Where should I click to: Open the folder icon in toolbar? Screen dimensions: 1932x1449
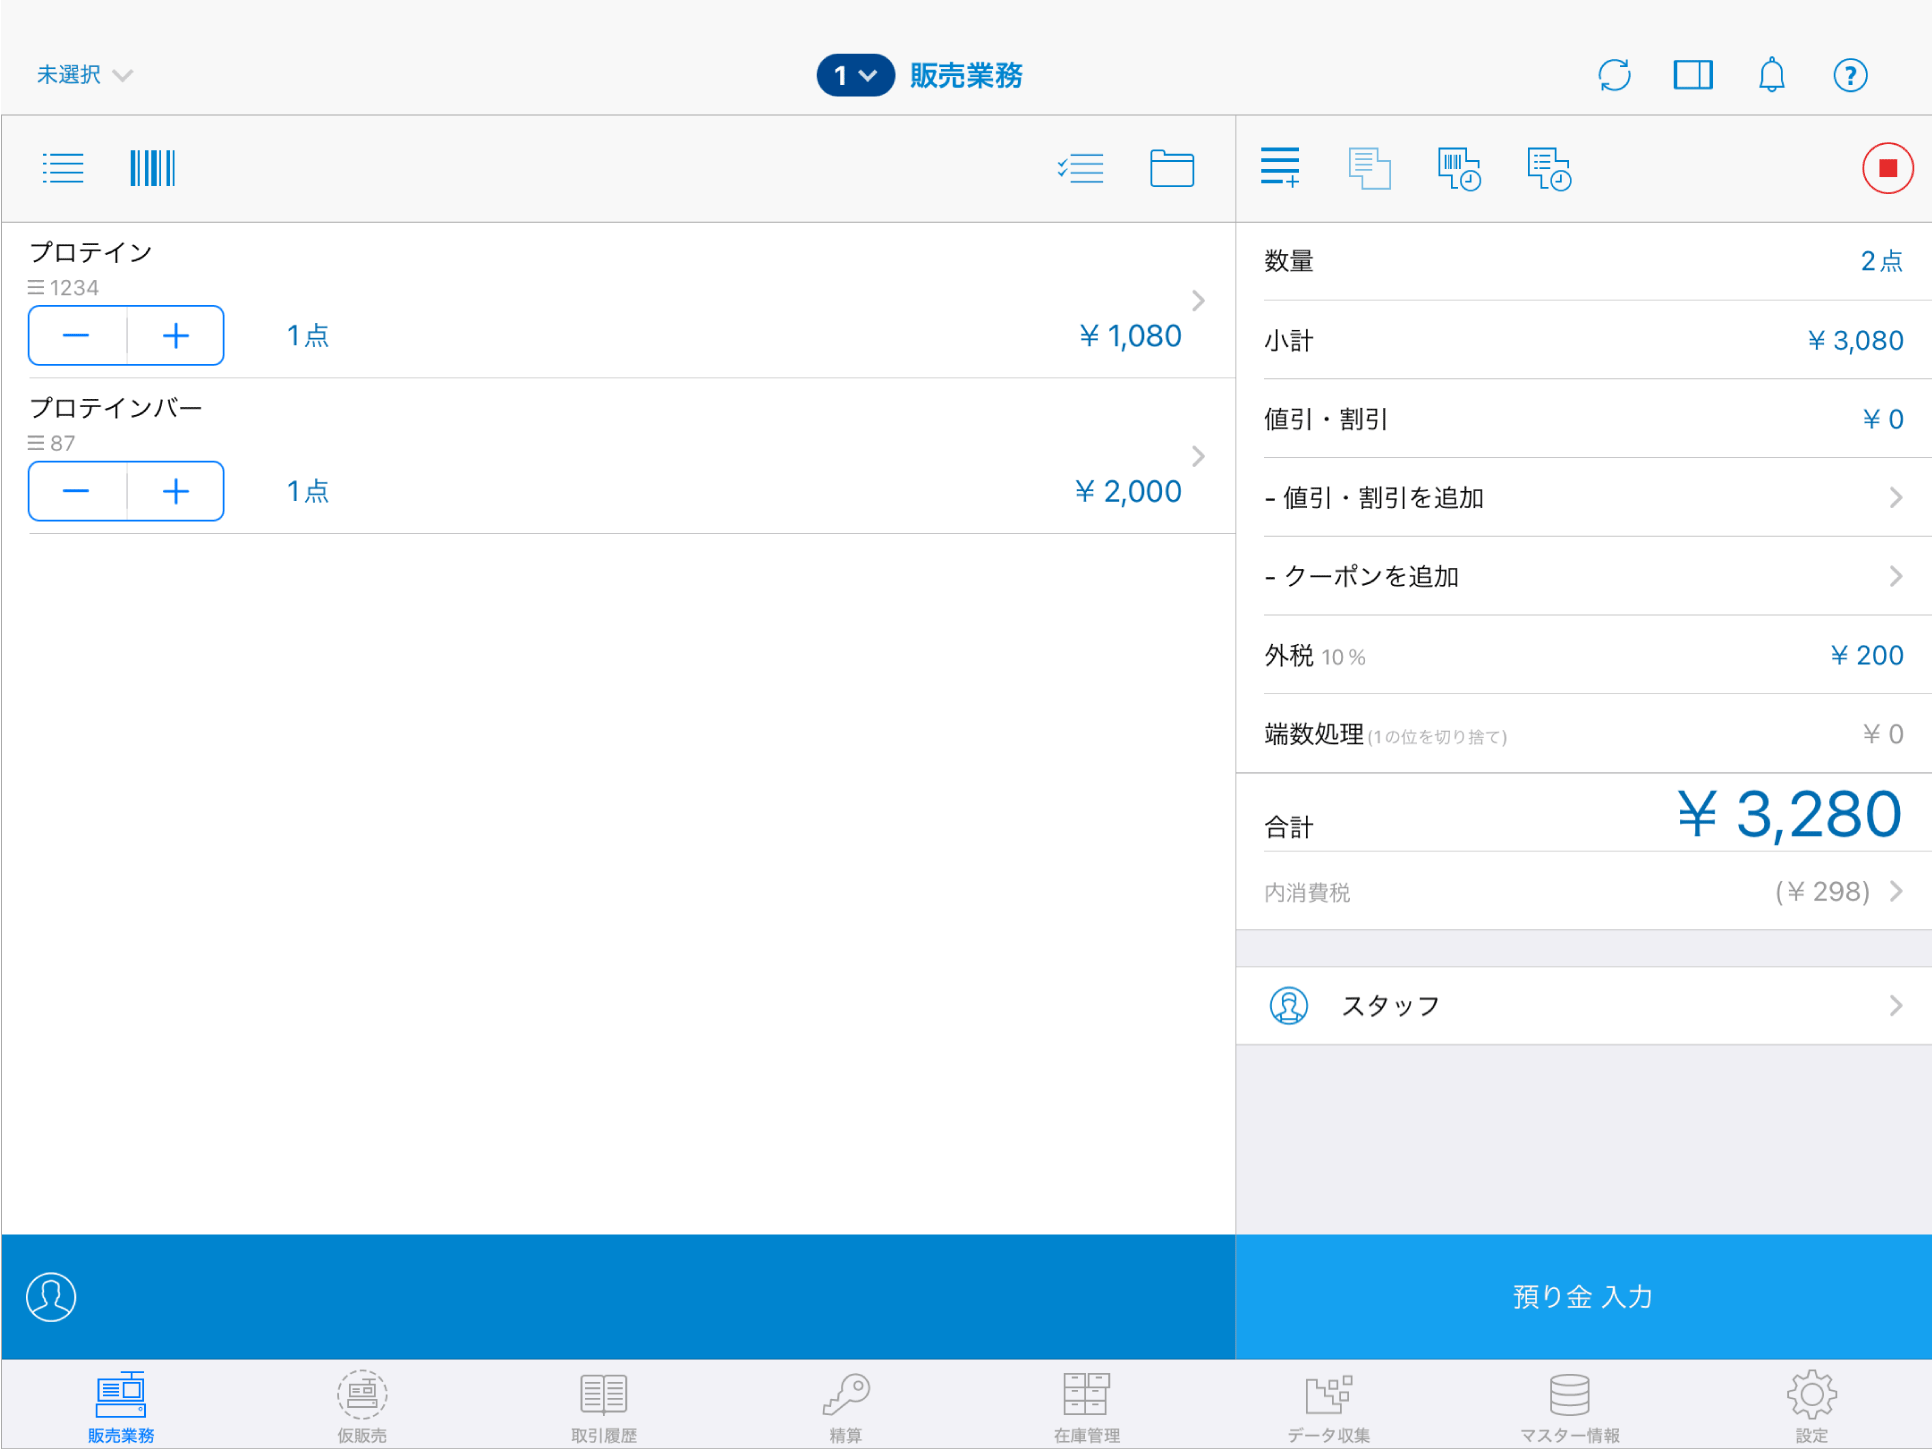(x=1171, y=168)
